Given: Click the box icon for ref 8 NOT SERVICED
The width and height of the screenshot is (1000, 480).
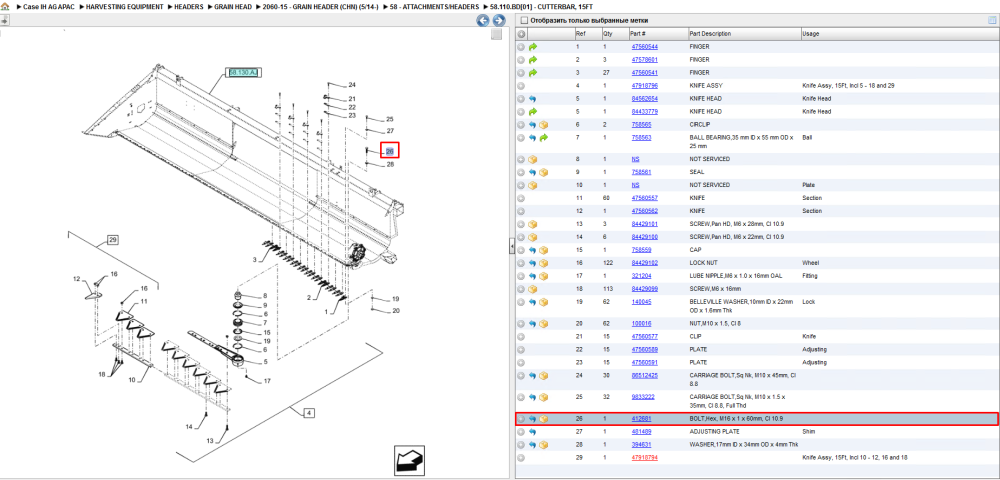Looking at the screenshot, I should (x=533, y=159).
